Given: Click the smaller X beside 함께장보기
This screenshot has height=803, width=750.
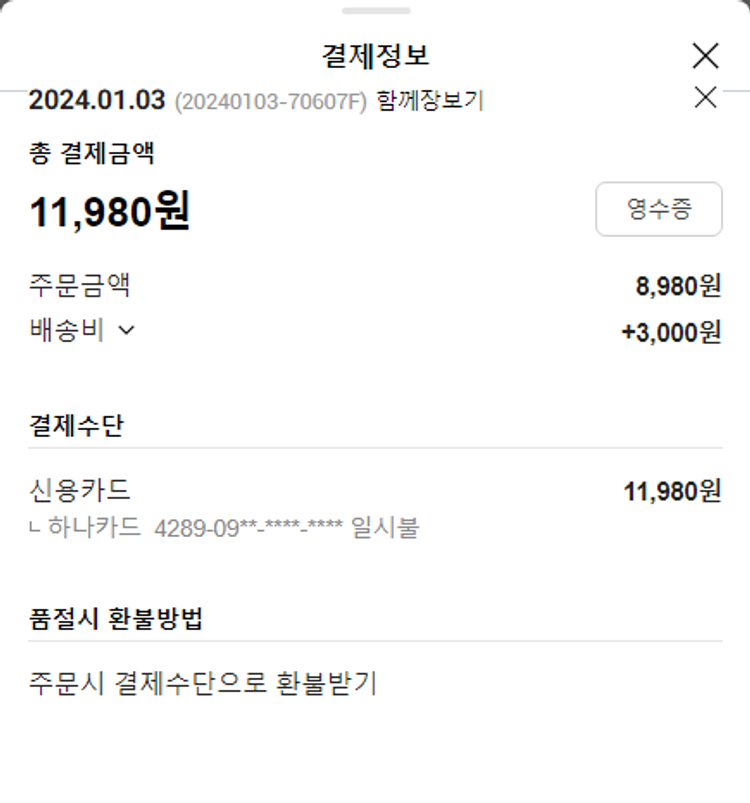Looking at the screenshot, I should (x=705, y=97).
